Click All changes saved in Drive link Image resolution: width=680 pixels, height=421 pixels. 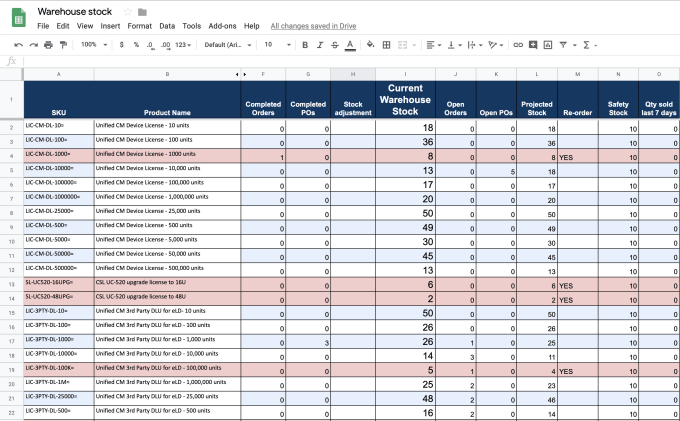(x=314, y=26)
